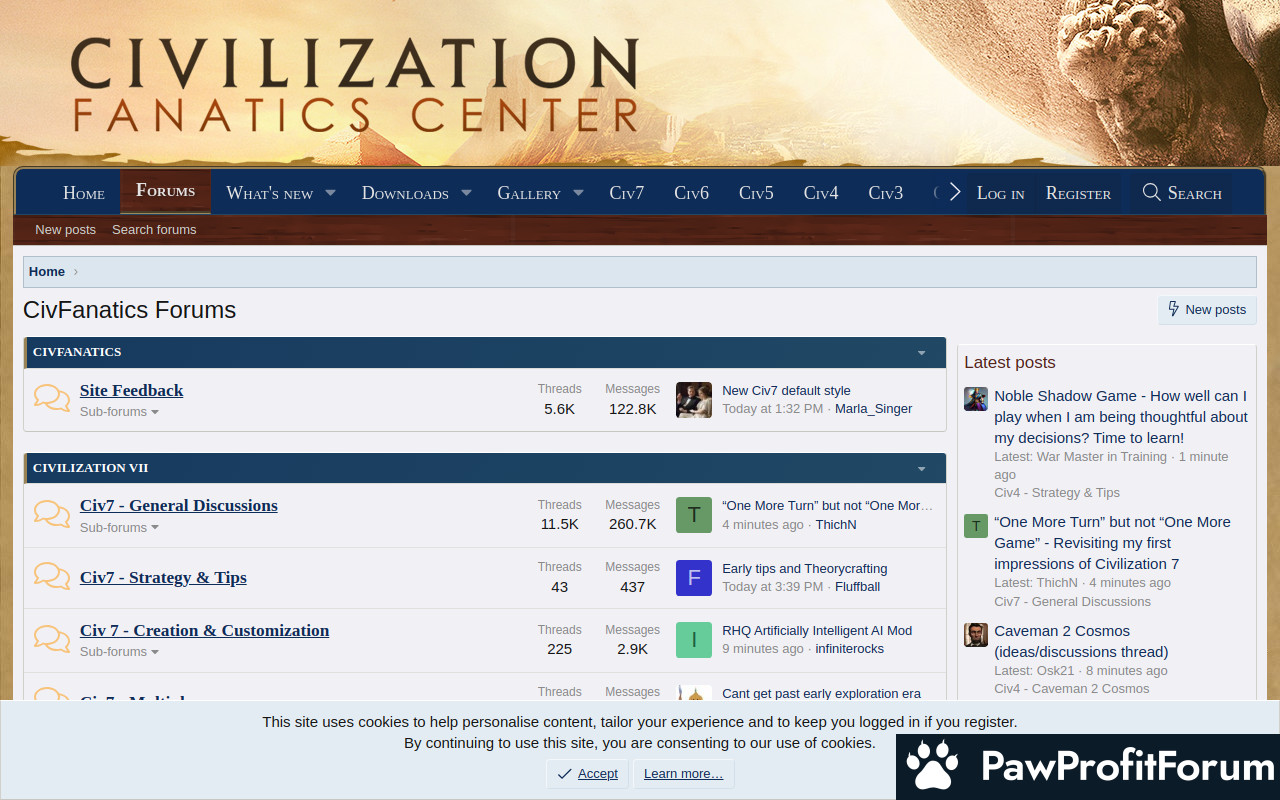Click Learn more about cookies
The image size is (1280, 800).
[684, 774]
